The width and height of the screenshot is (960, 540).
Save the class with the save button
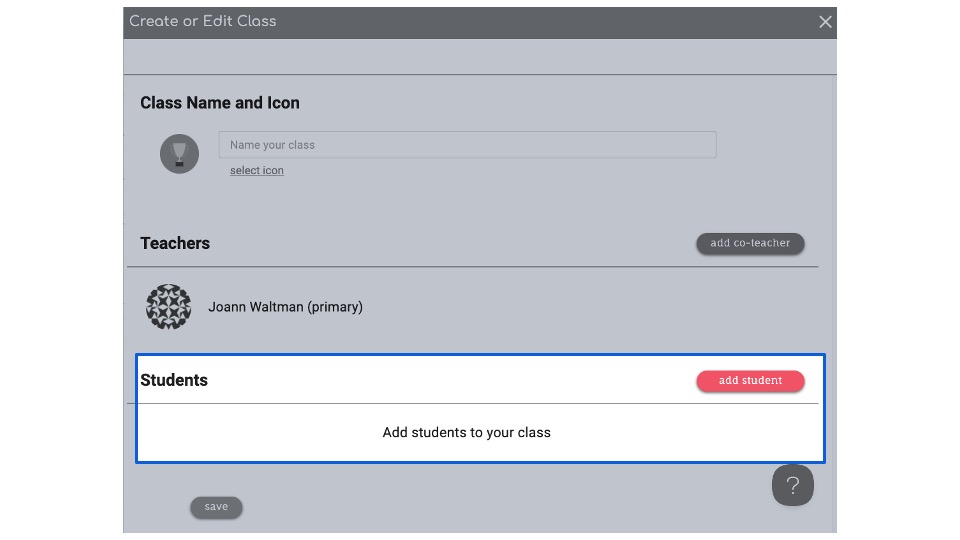coord(216,507)
